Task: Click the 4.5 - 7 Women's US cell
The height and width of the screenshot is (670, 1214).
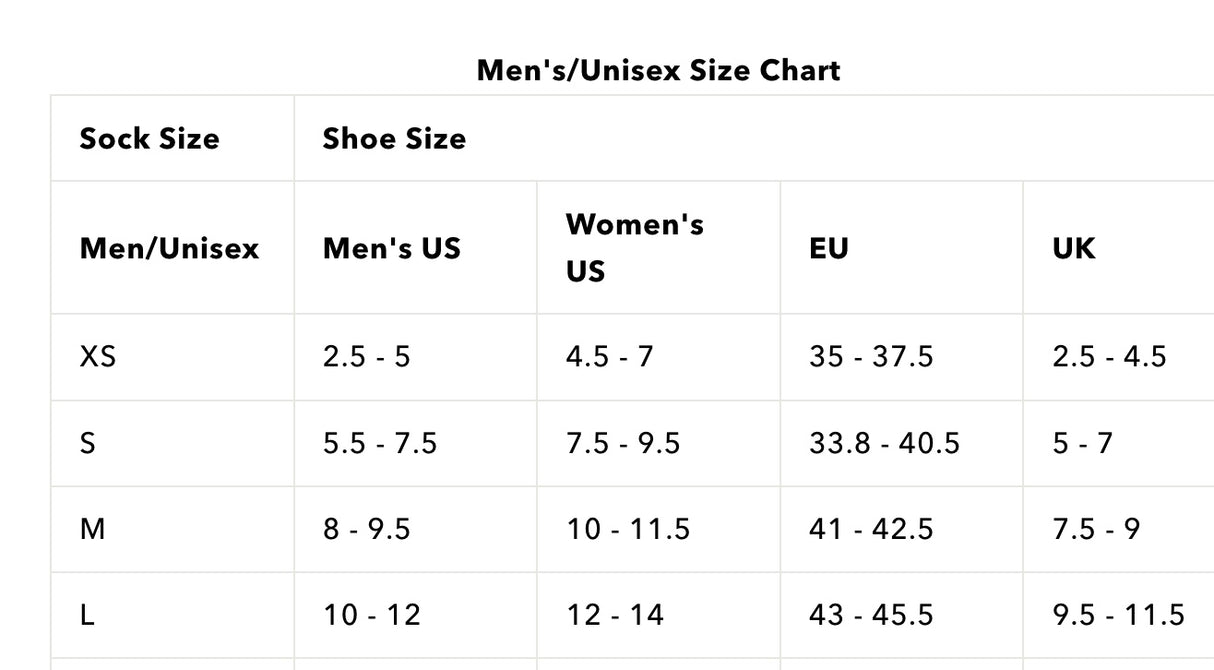Action: coord(609,356)
